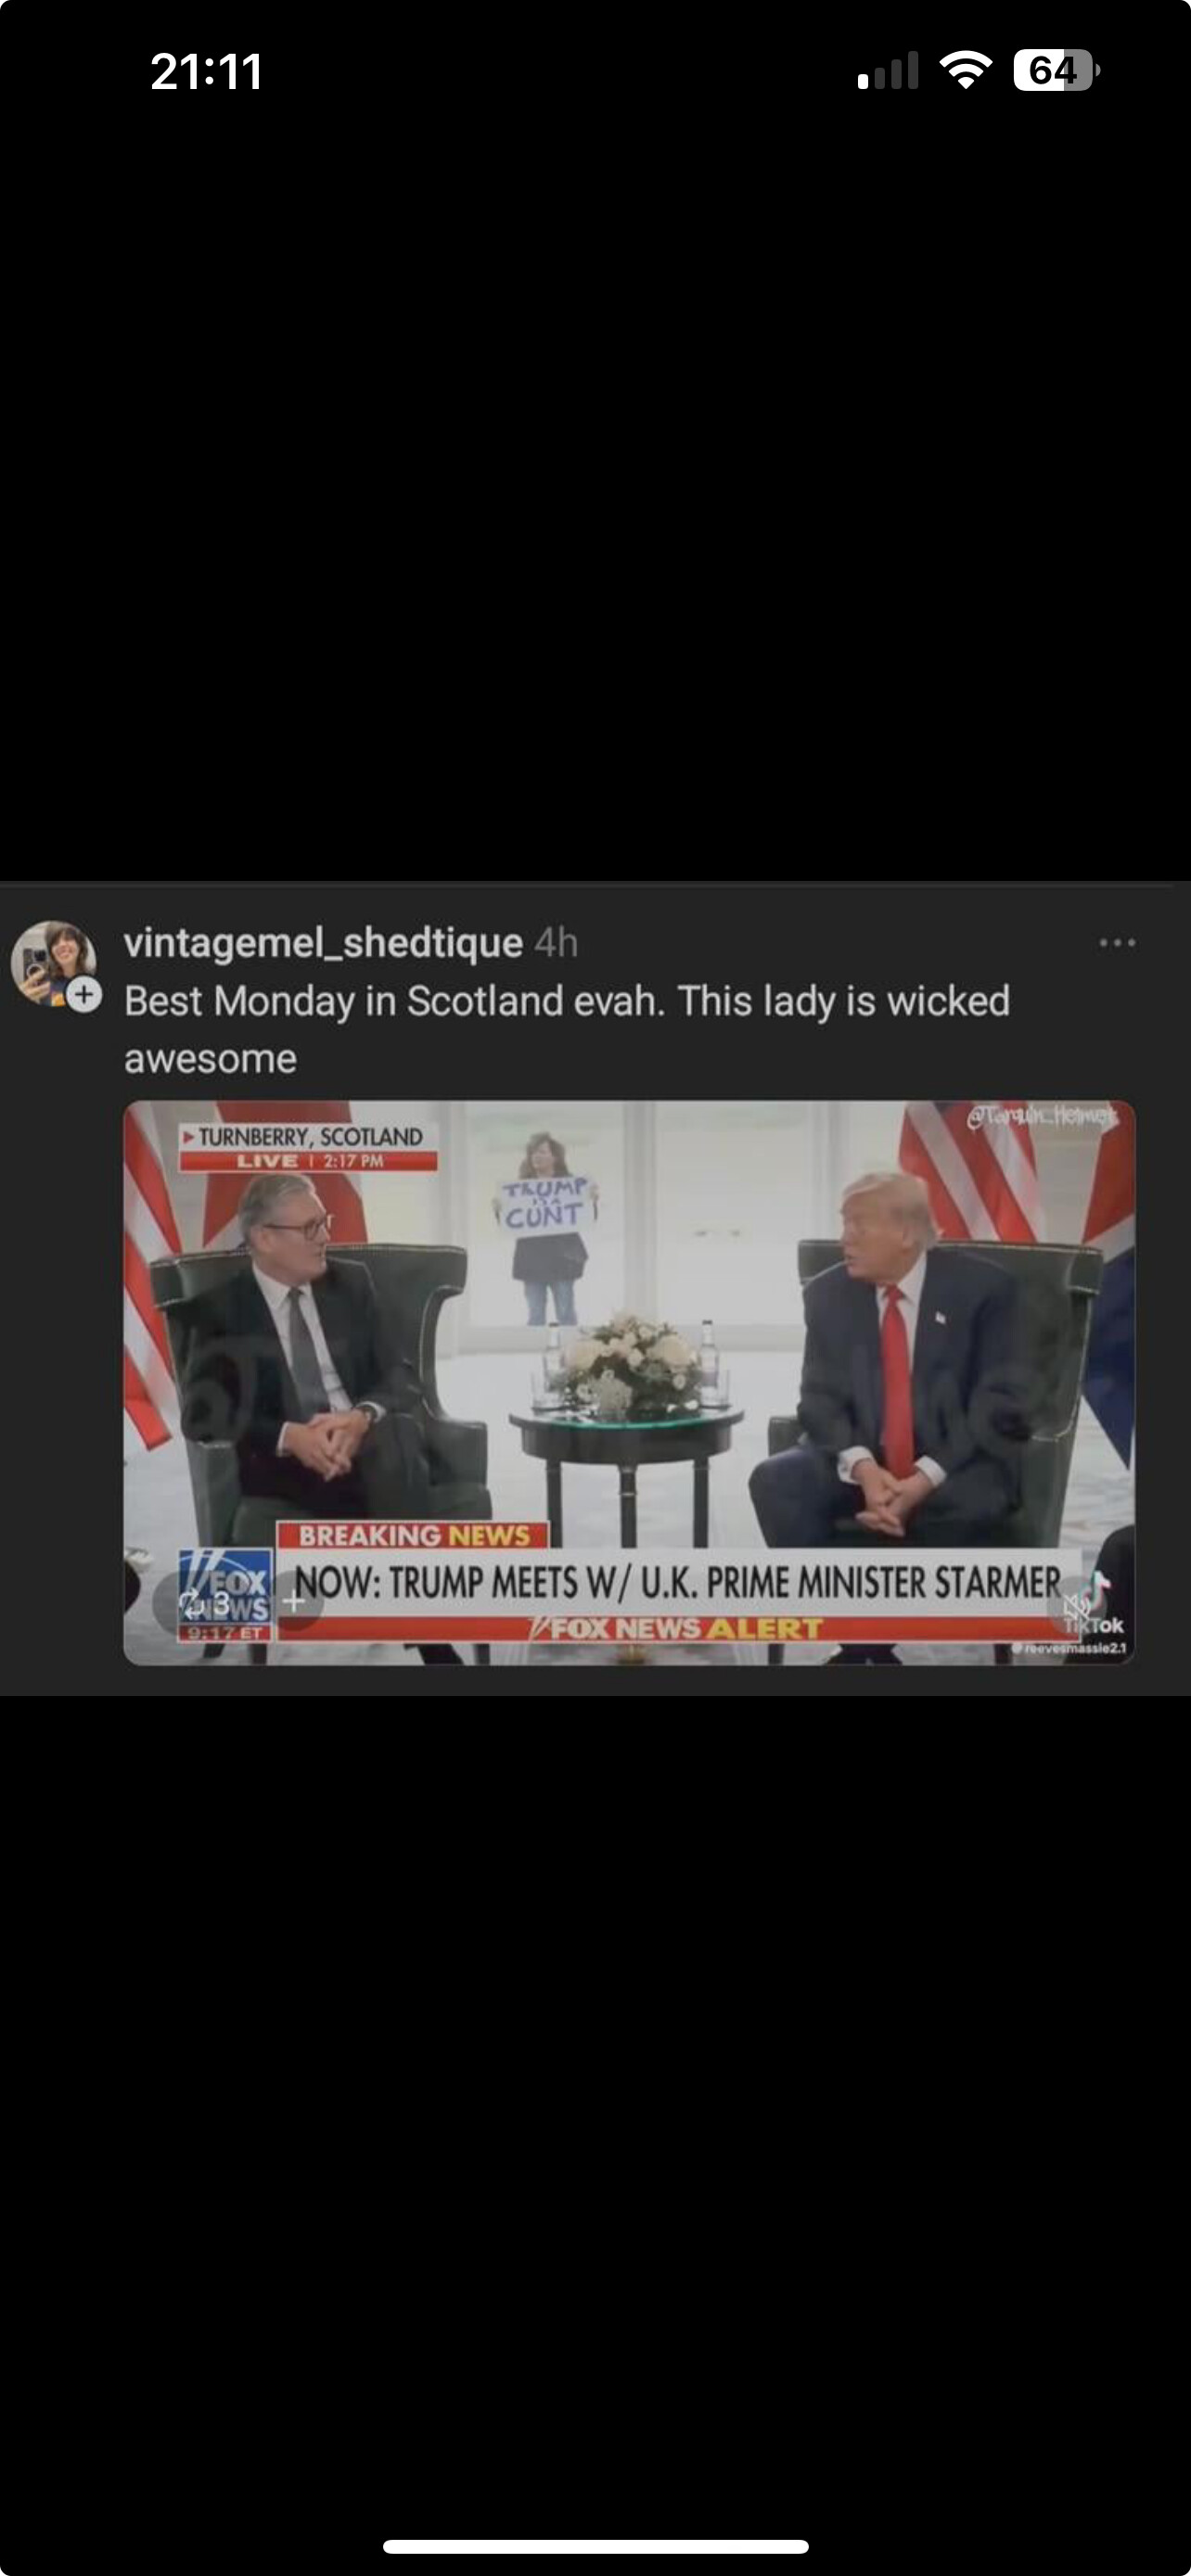Screen dimensions: 1191x2576
Task: Tap the 4h timestamp of the post
Action: point(556,942)
